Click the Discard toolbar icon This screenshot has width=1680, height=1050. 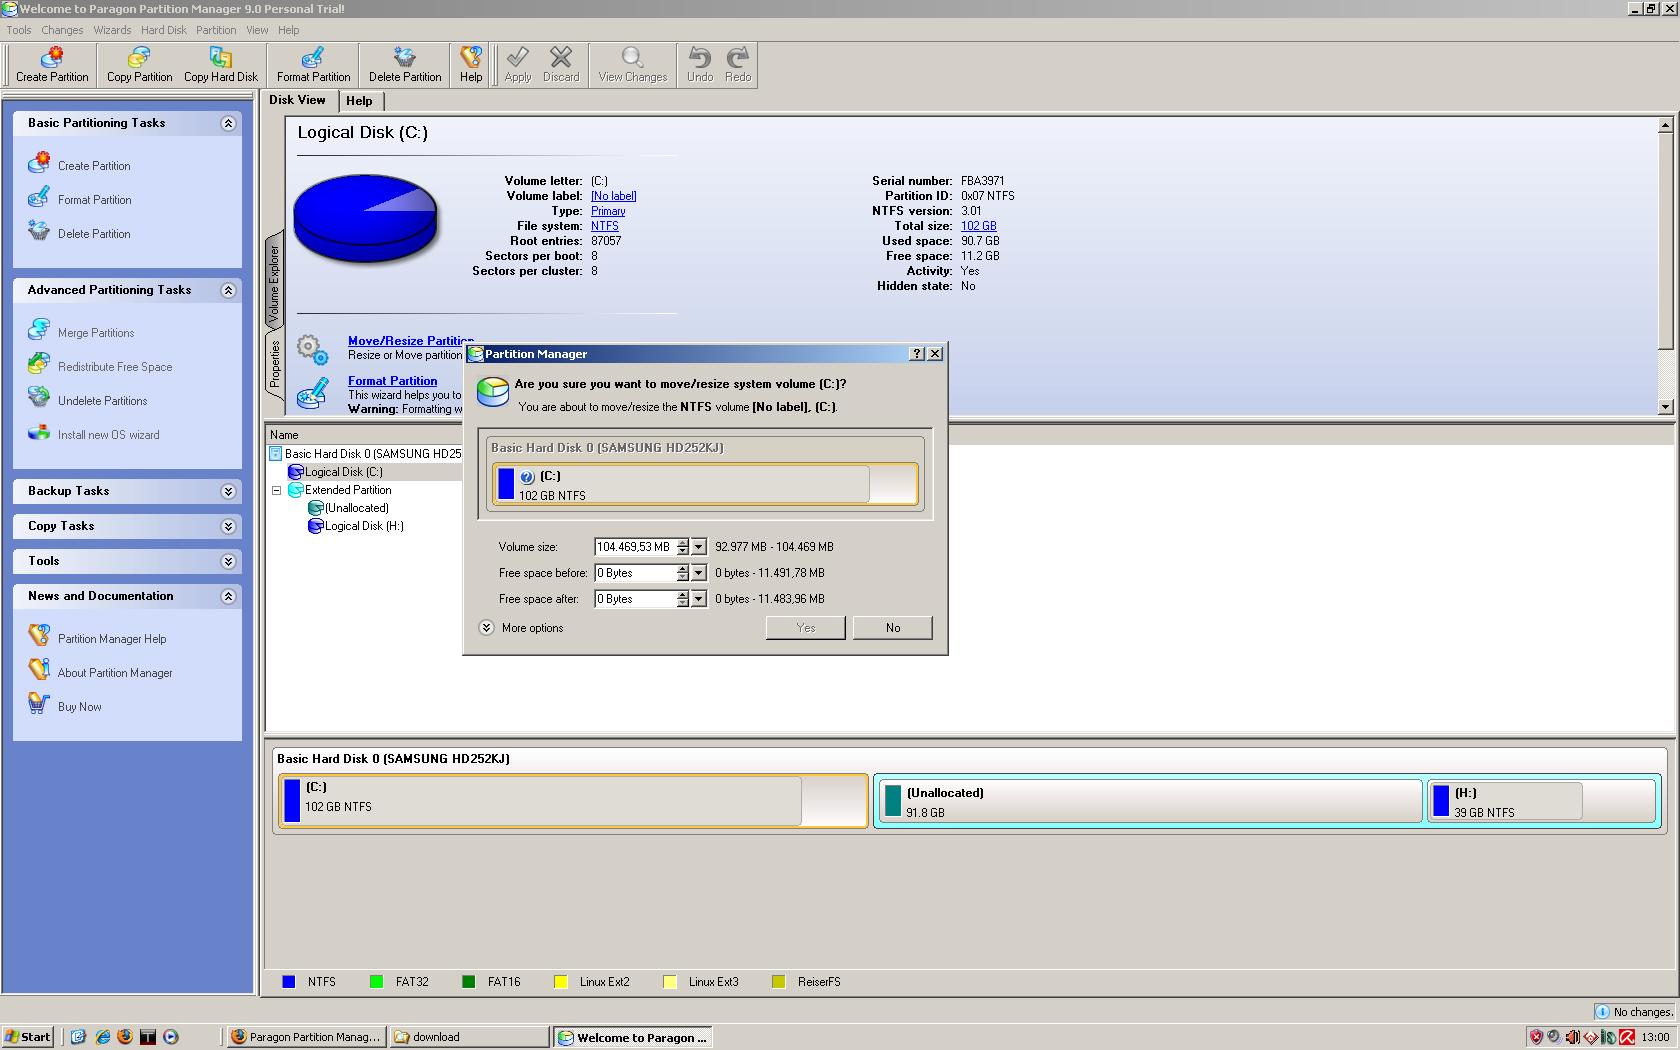tap(561, 65)
